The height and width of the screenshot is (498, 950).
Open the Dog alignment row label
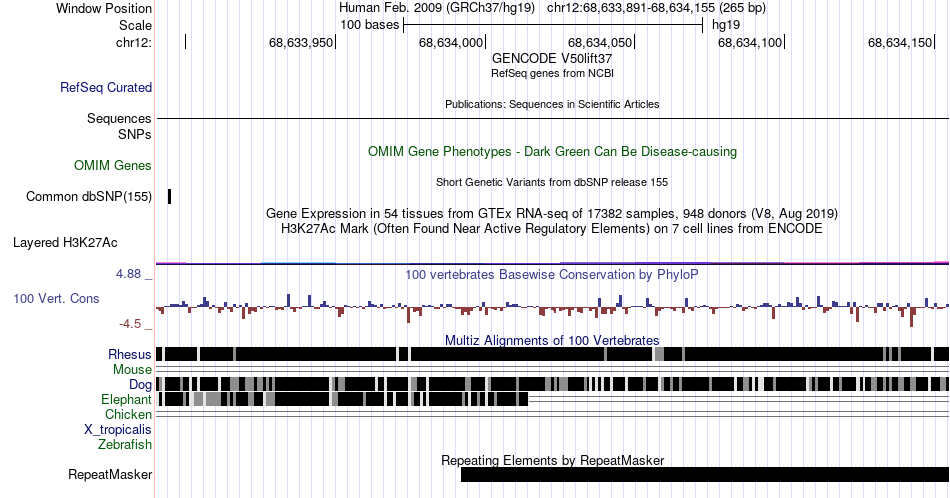(x=140, y=385)
